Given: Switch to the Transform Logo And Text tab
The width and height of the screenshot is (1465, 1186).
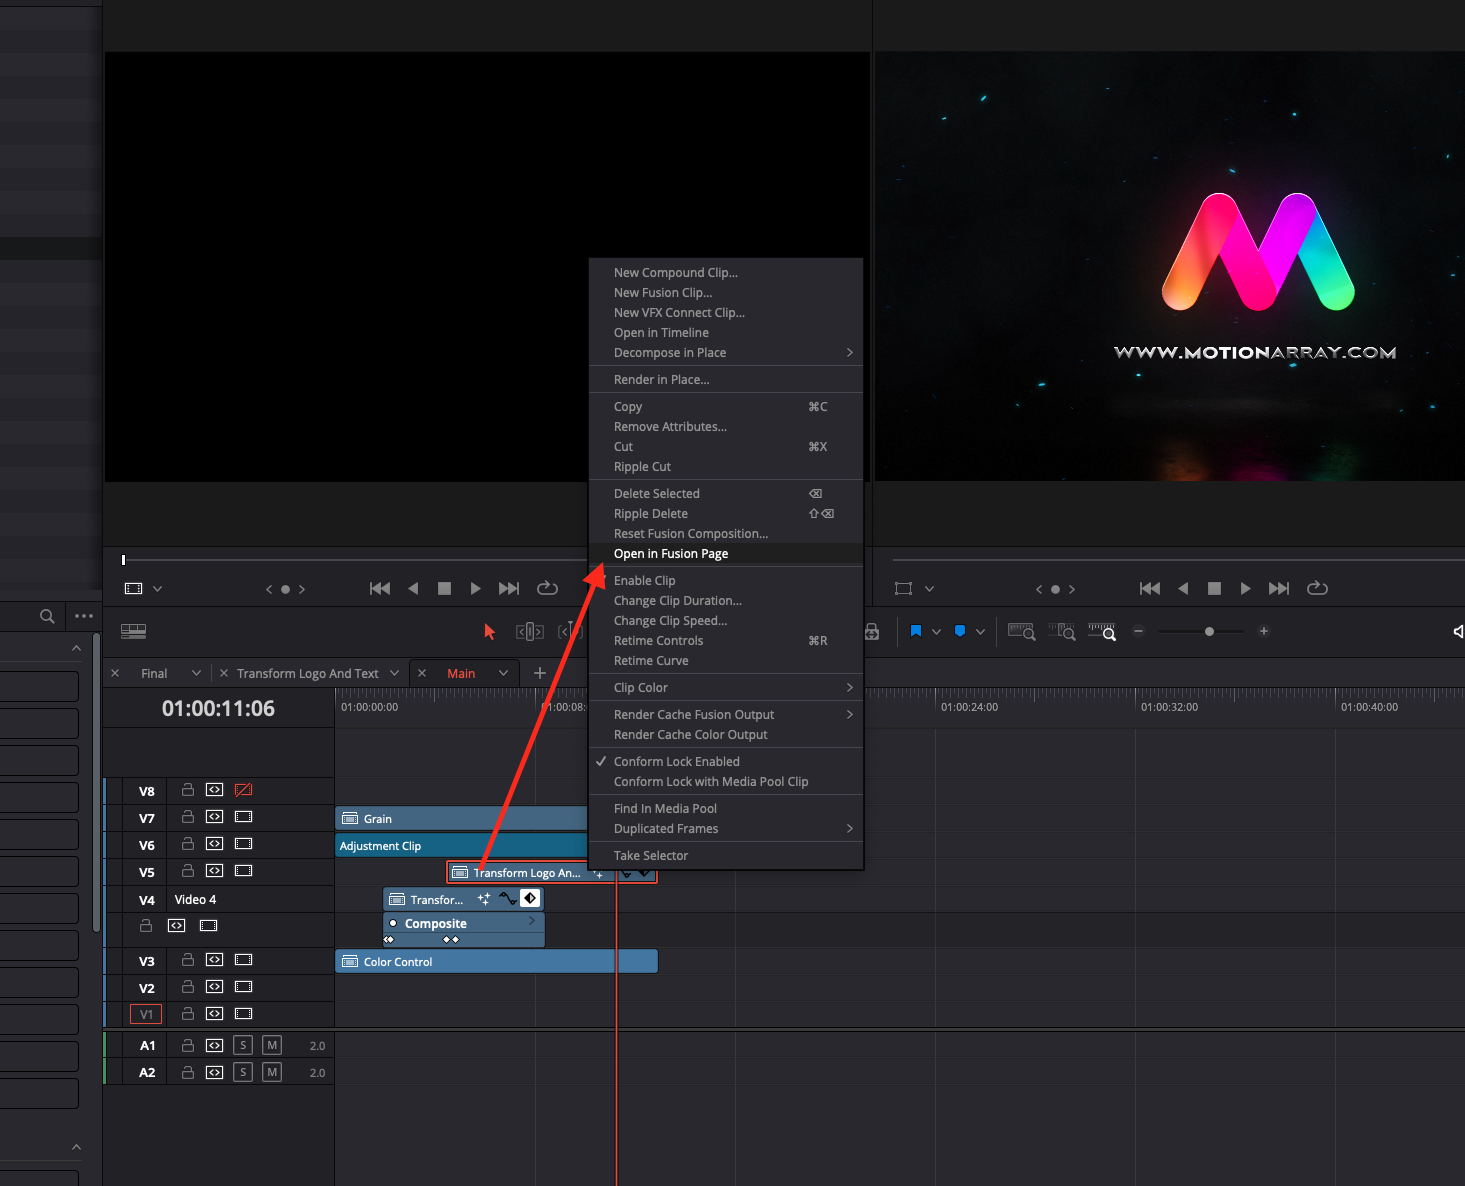Looking at the screenshot, I should [307, 673].
